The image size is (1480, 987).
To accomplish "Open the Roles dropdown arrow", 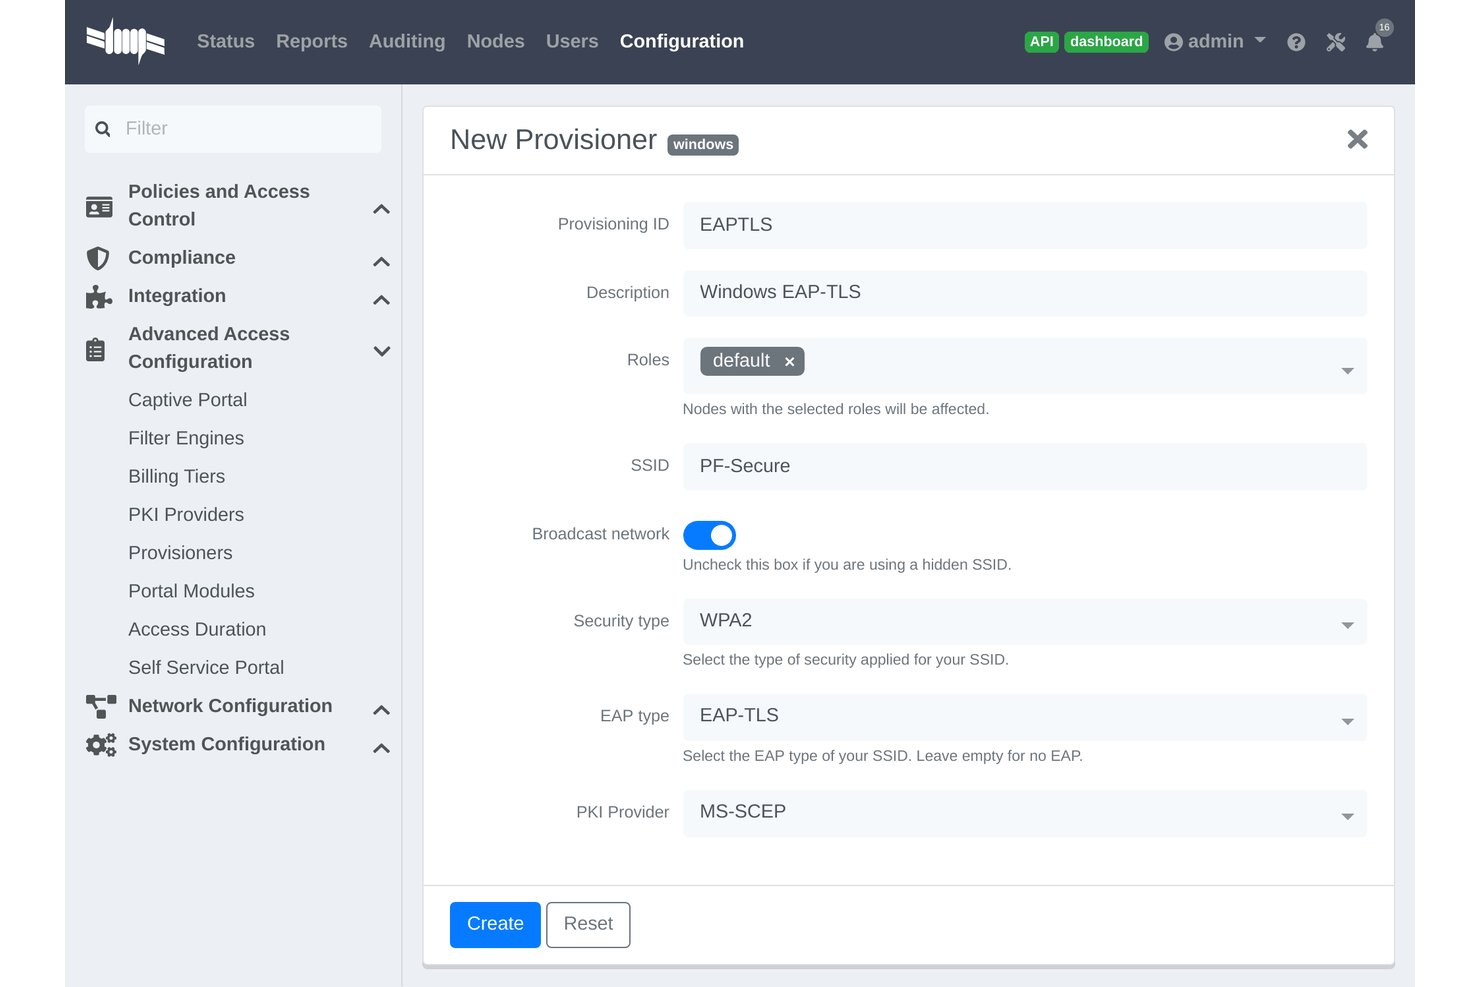I will click(1347, 370).
